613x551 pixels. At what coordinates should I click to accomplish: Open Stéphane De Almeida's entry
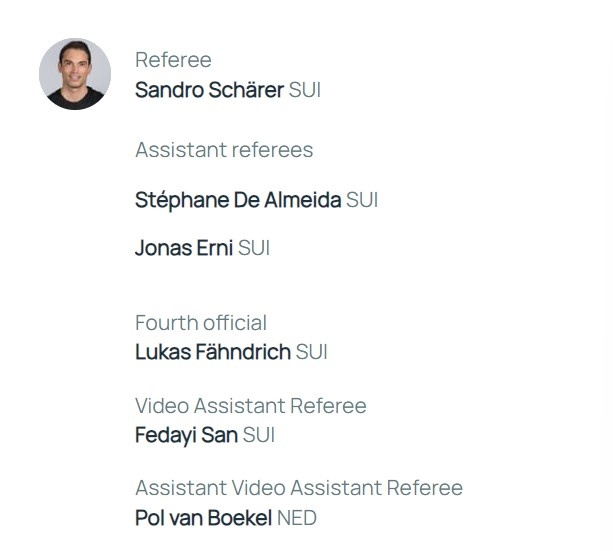(238, 200)
